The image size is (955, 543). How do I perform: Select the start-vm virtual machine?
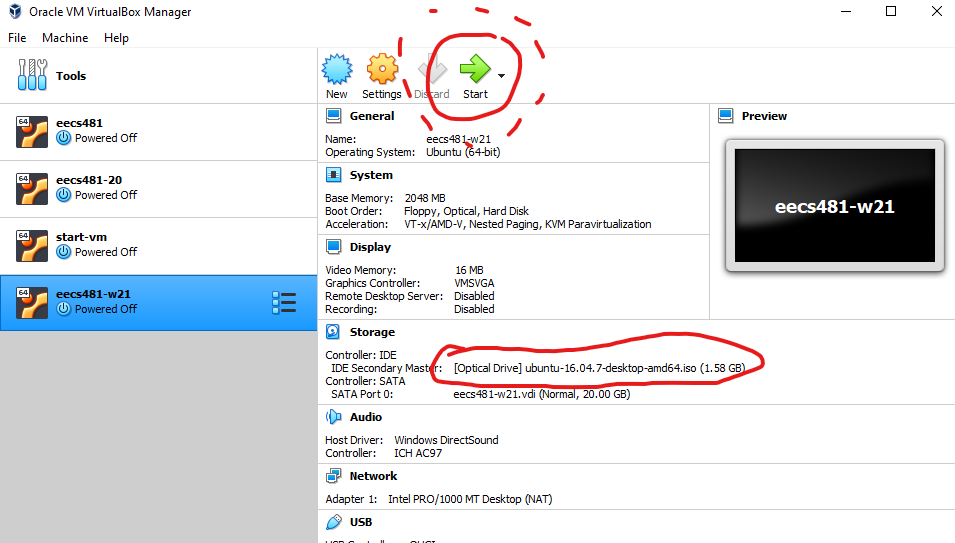coord(158,246)
